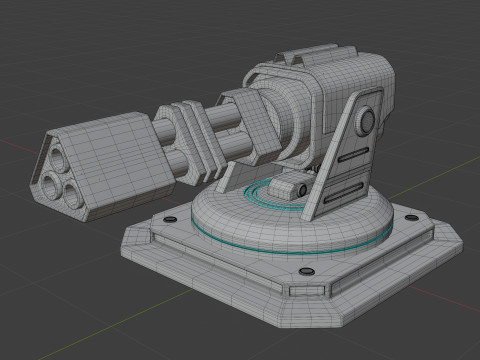
Task: Click the lower slot on side bracket
Action: click(x=343, y=193)
